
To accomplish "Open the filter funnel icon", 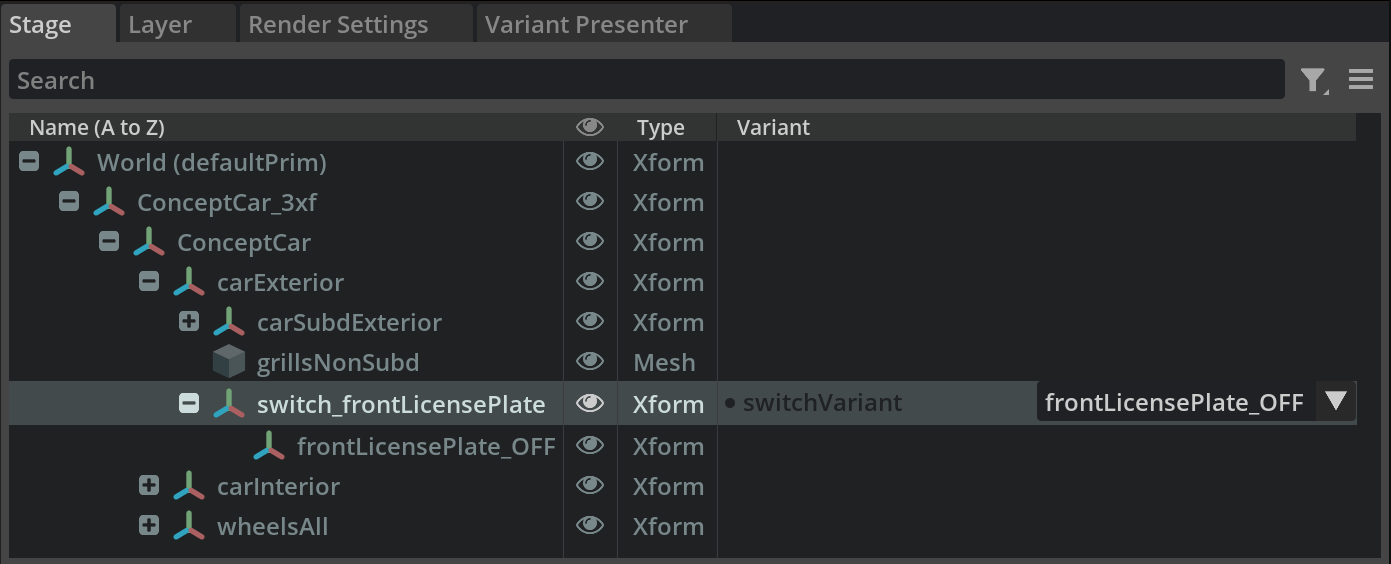I will 1314,80.
